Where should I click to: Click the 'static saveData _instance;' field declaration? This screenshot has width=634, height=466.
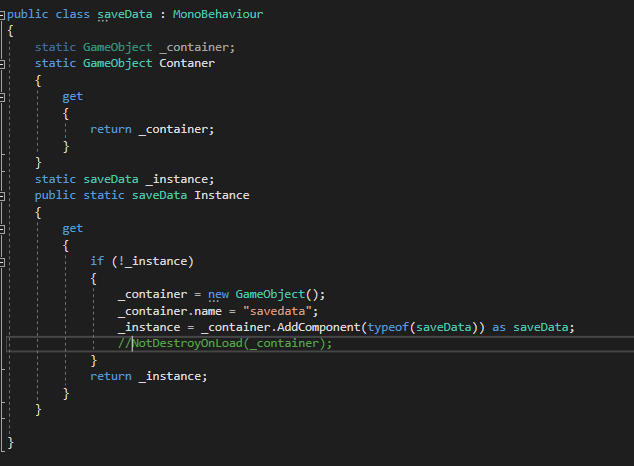[124, 179]
